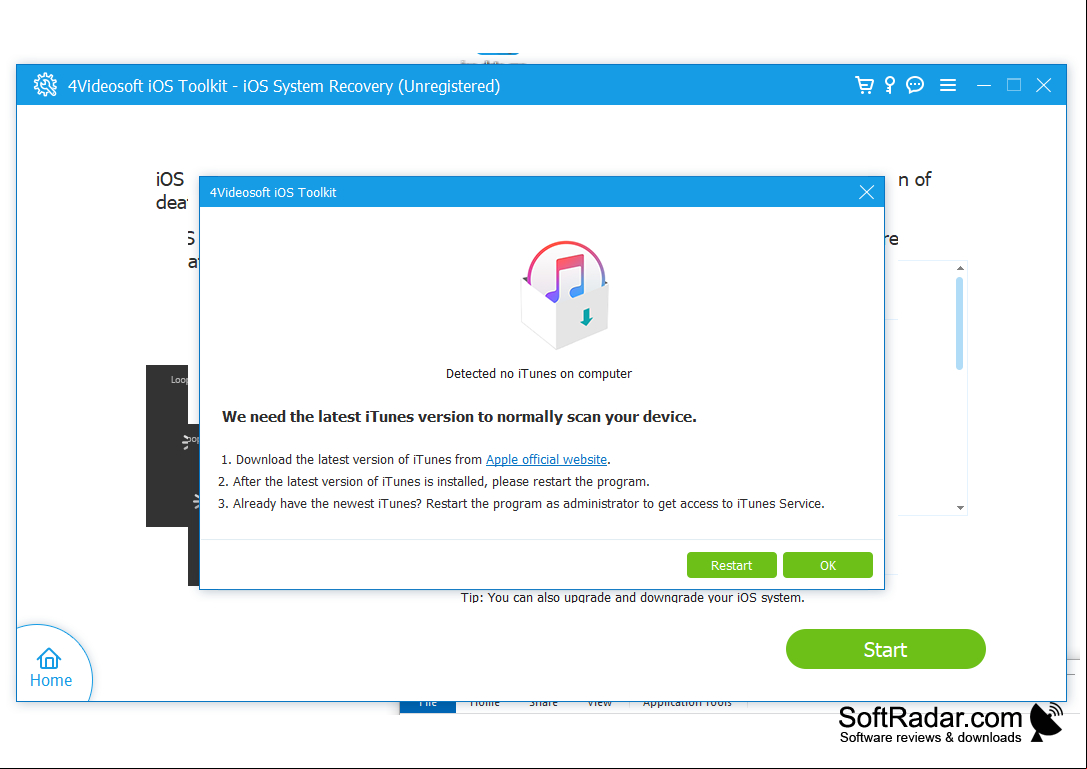Click the gear toolkit logo icon
The width and height of the screenshot is (1087, 769).
(x=45, y=85)
